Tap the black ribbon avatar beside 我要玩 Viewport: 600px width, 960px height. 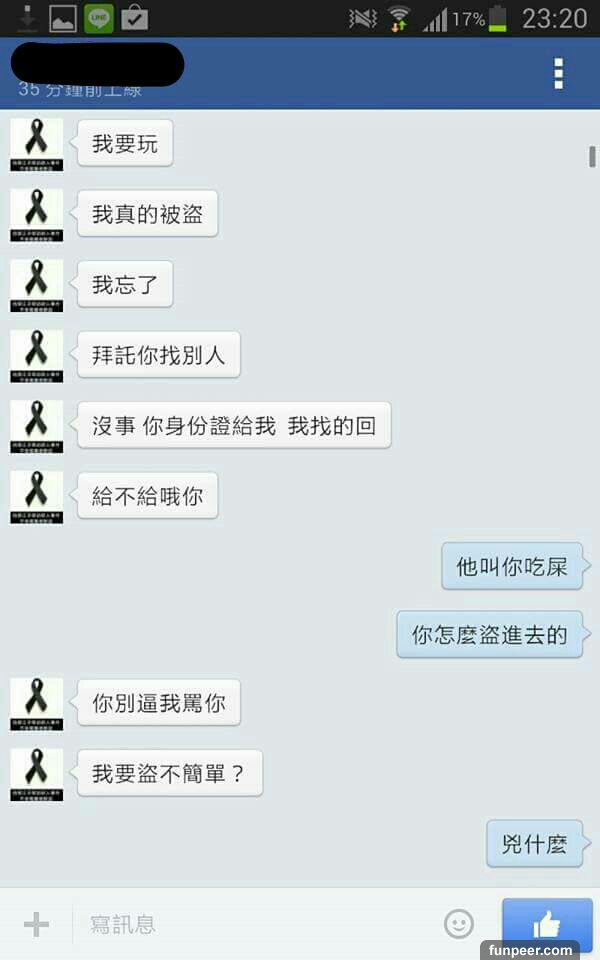coord(36,144)
